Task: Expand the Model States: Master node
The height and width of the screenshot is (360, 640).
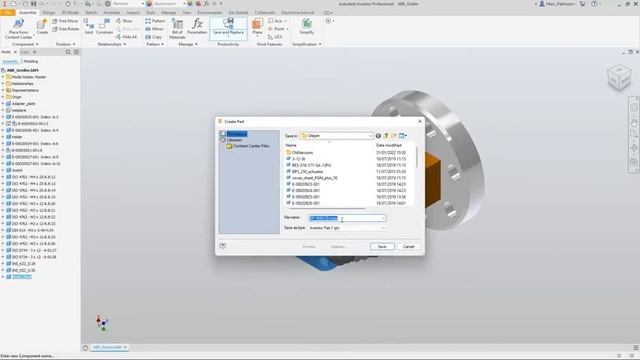Action: tap(3, 77)
